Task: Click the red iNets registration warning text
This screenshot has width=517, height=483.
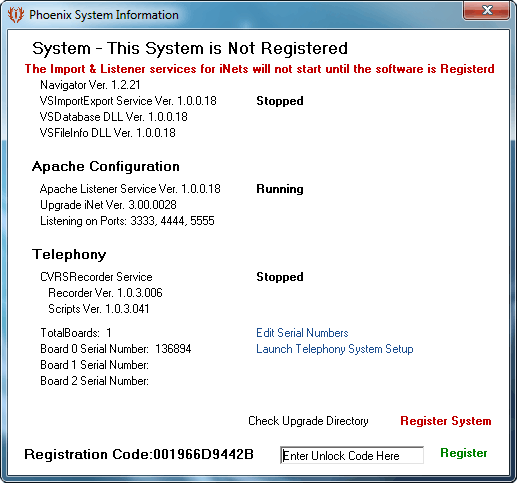Action: coord(259,69)
